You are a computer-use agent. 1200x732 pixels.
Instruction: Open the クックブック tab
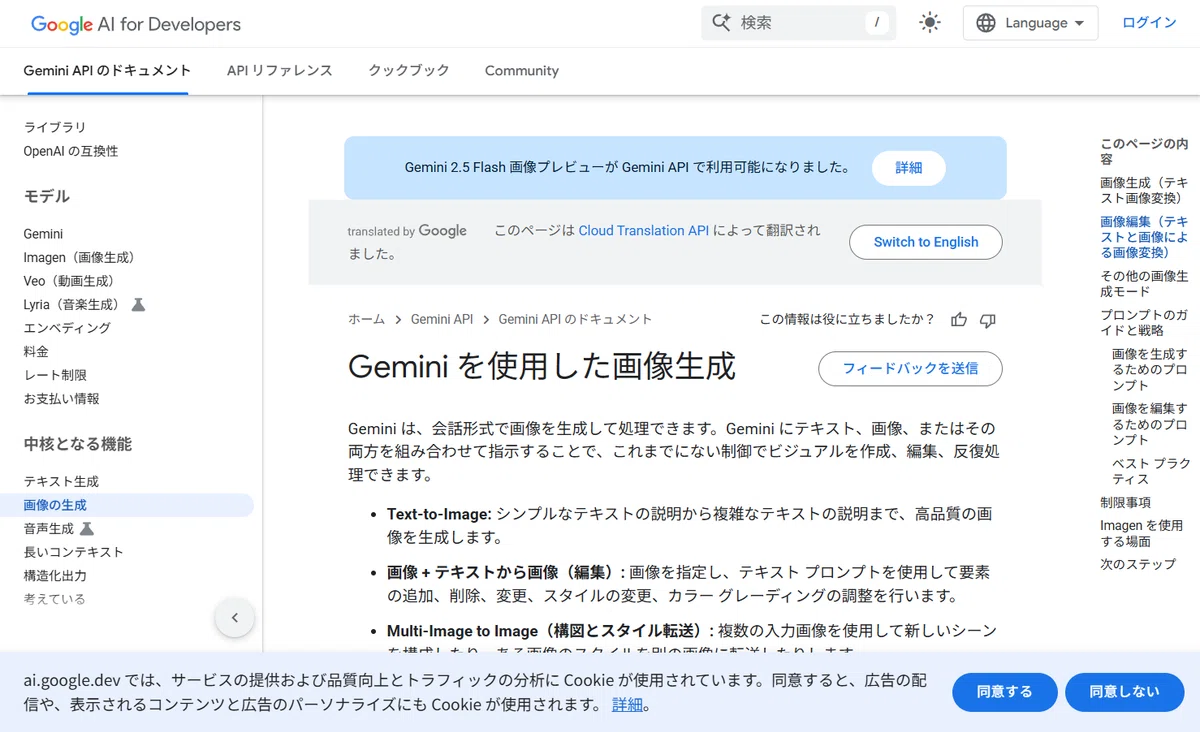(x=409, y=71)
